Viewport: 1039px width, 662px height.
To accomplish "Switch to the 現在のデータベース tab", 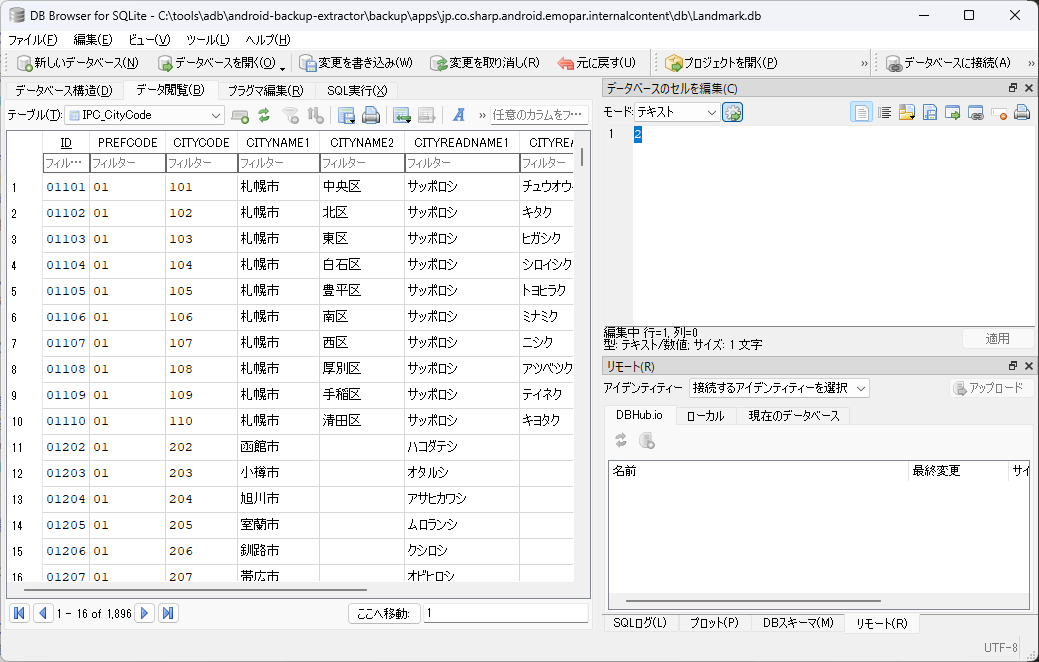I will 794,416.
